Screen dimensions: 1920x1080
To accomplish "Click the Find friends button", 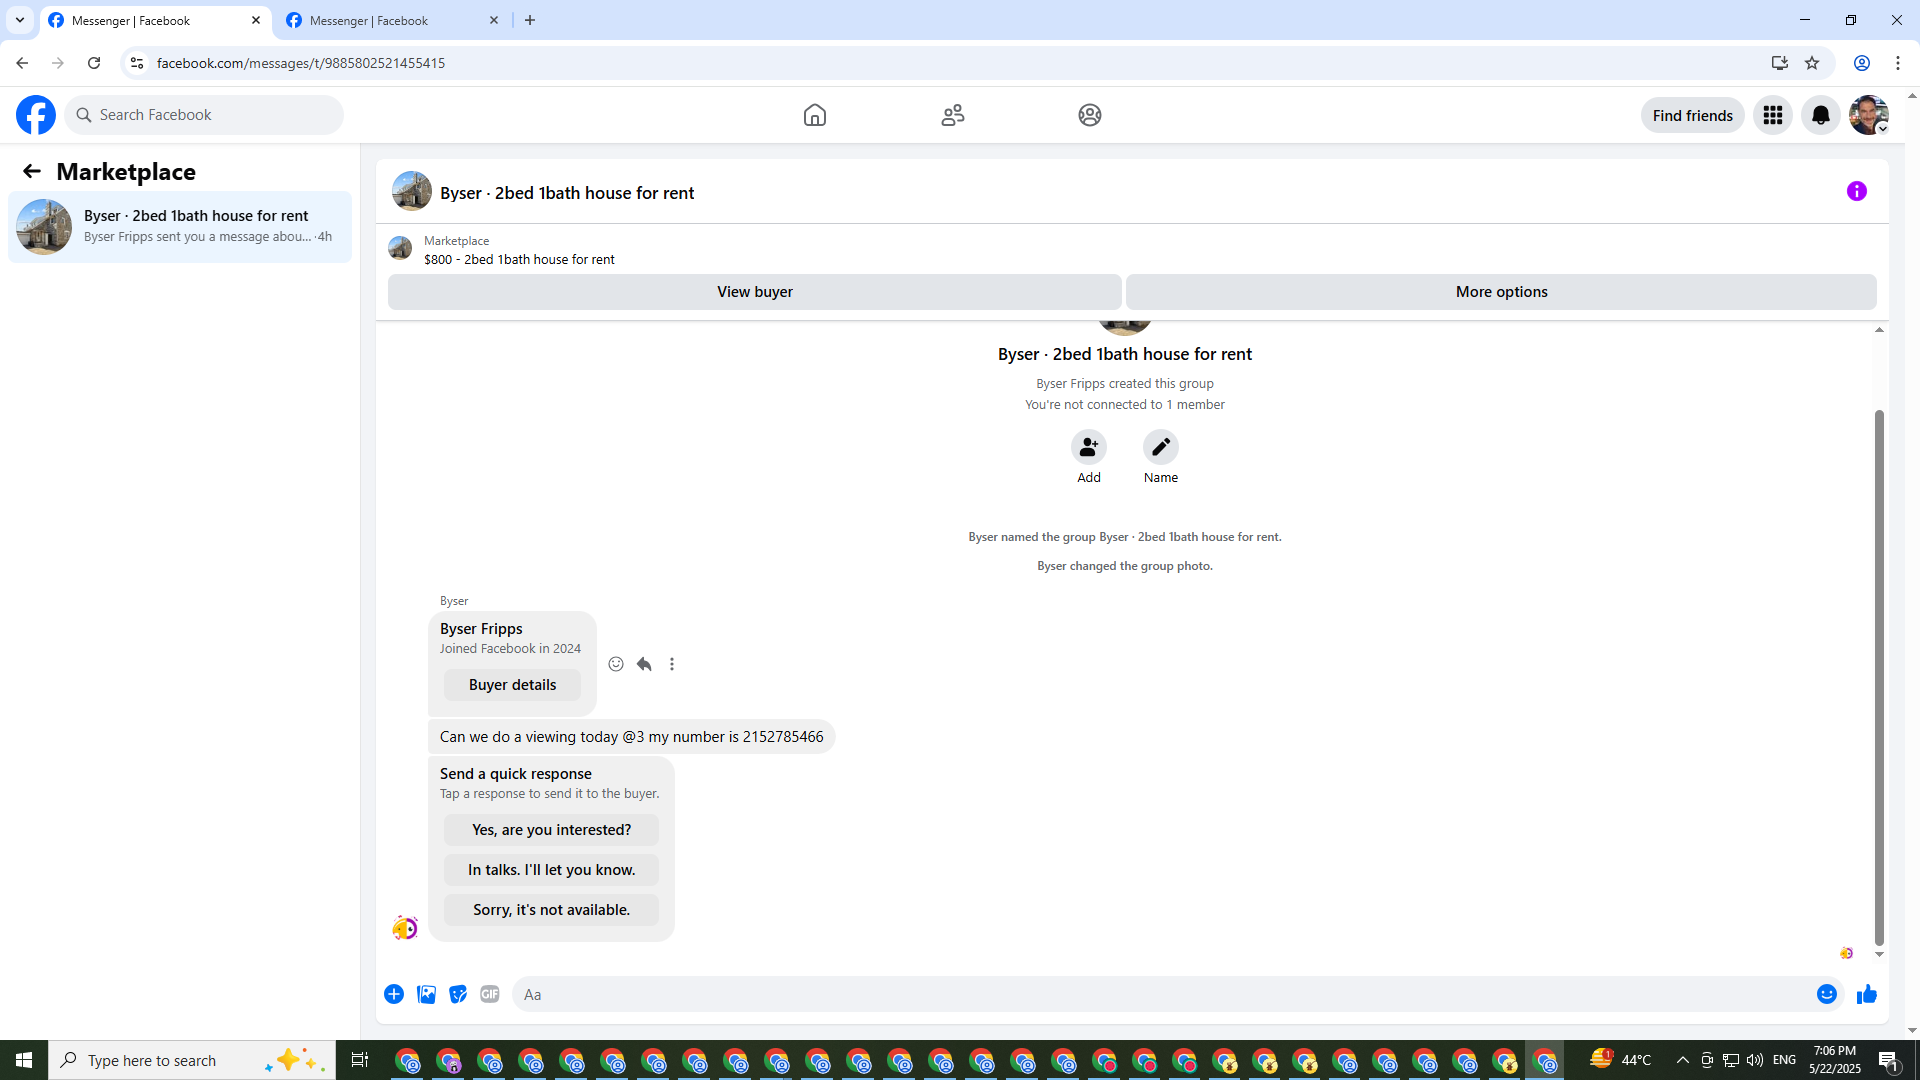I will [1693, 115].
